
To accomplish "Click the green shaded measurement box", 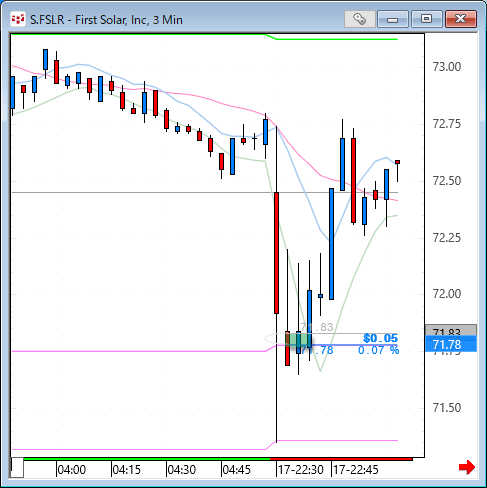I will (299, 339).
